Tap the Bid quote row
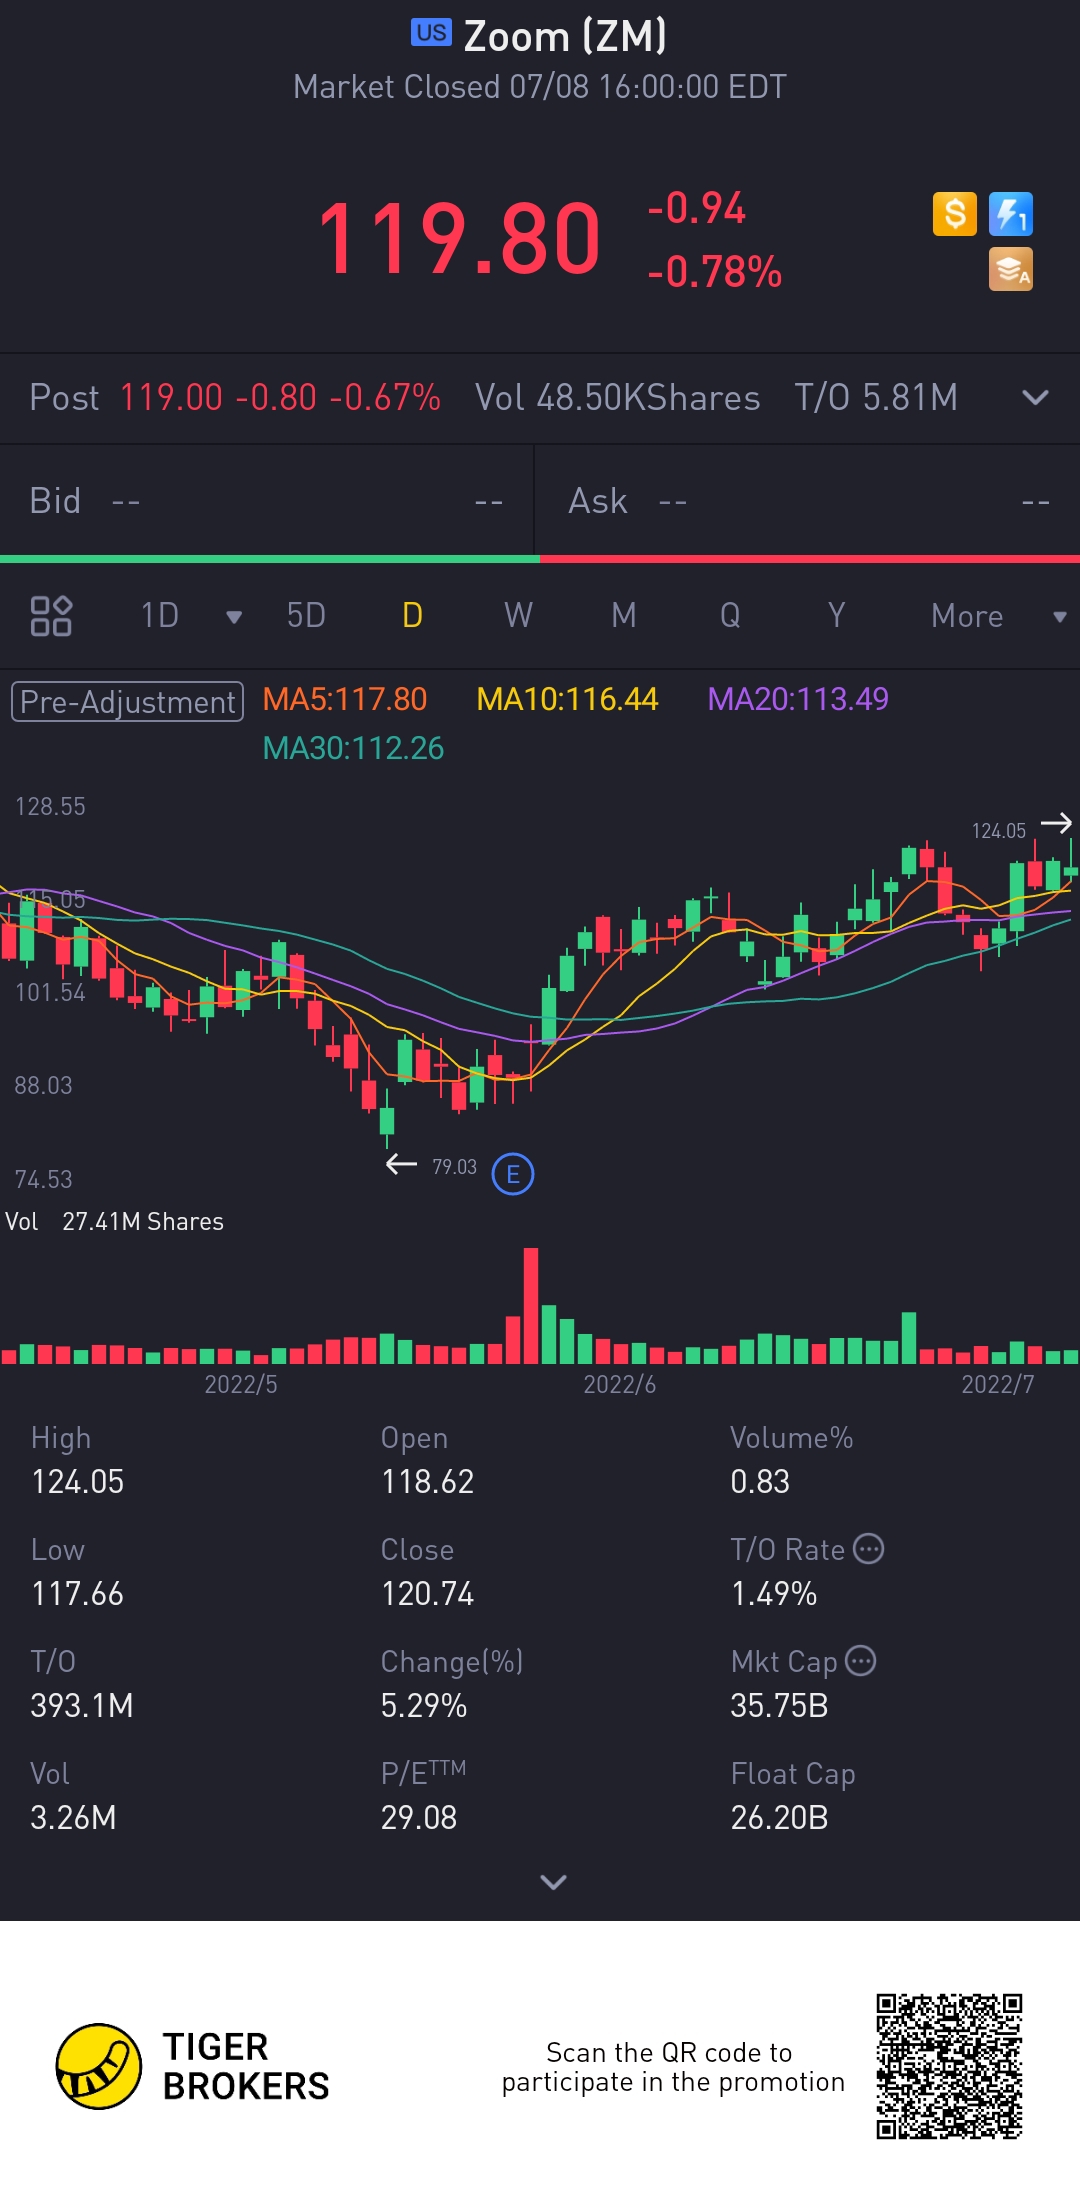This screenshot has height=2212, width=1080. click(x=267, y=500)
